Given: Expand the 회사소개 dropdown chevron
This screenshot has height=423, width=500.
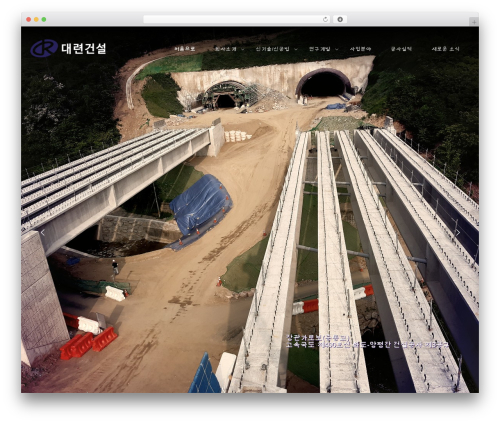Looking at the screenshot, I should point(243,49).
